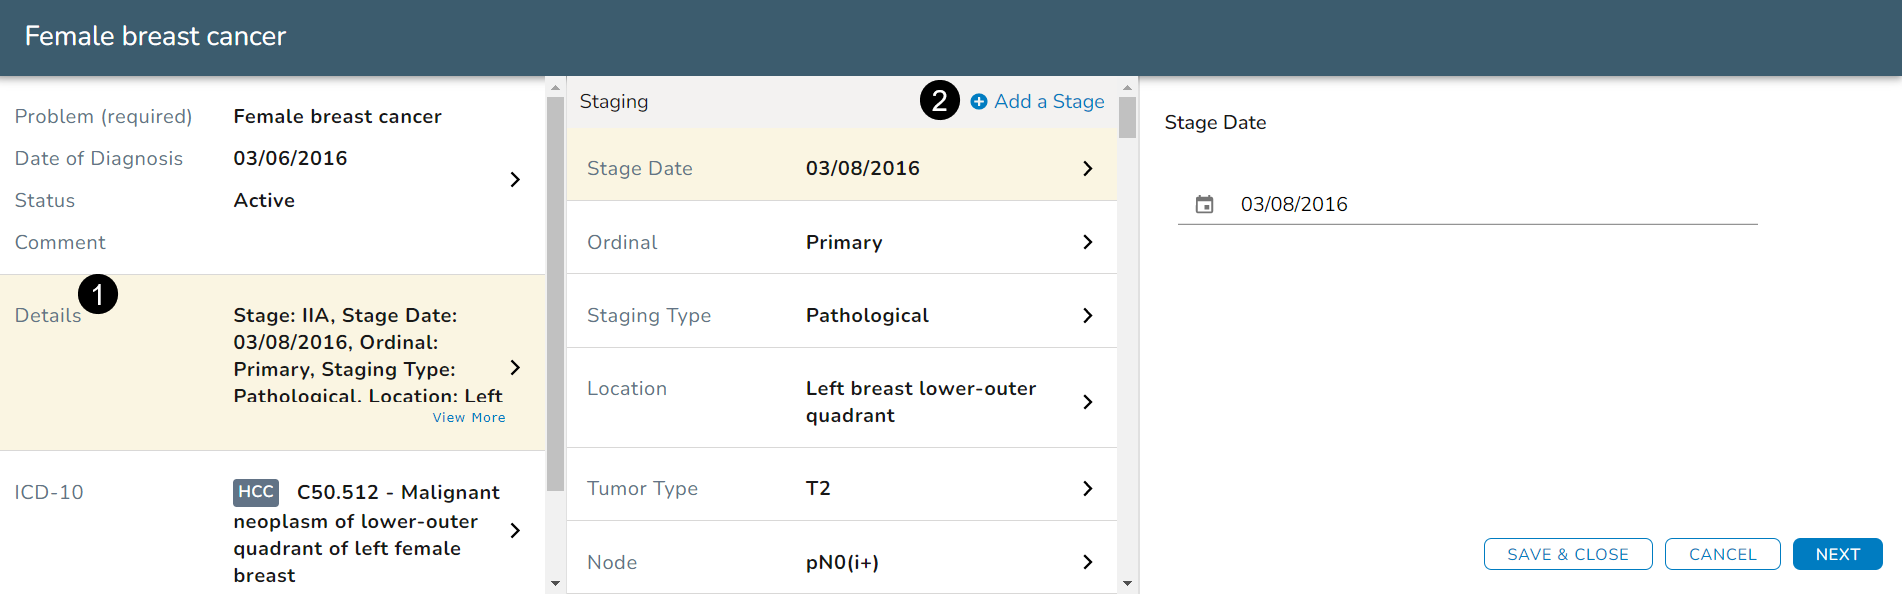The image size is (1902, 594).
Task: Click the Next button
Action: pos(1837,554)
